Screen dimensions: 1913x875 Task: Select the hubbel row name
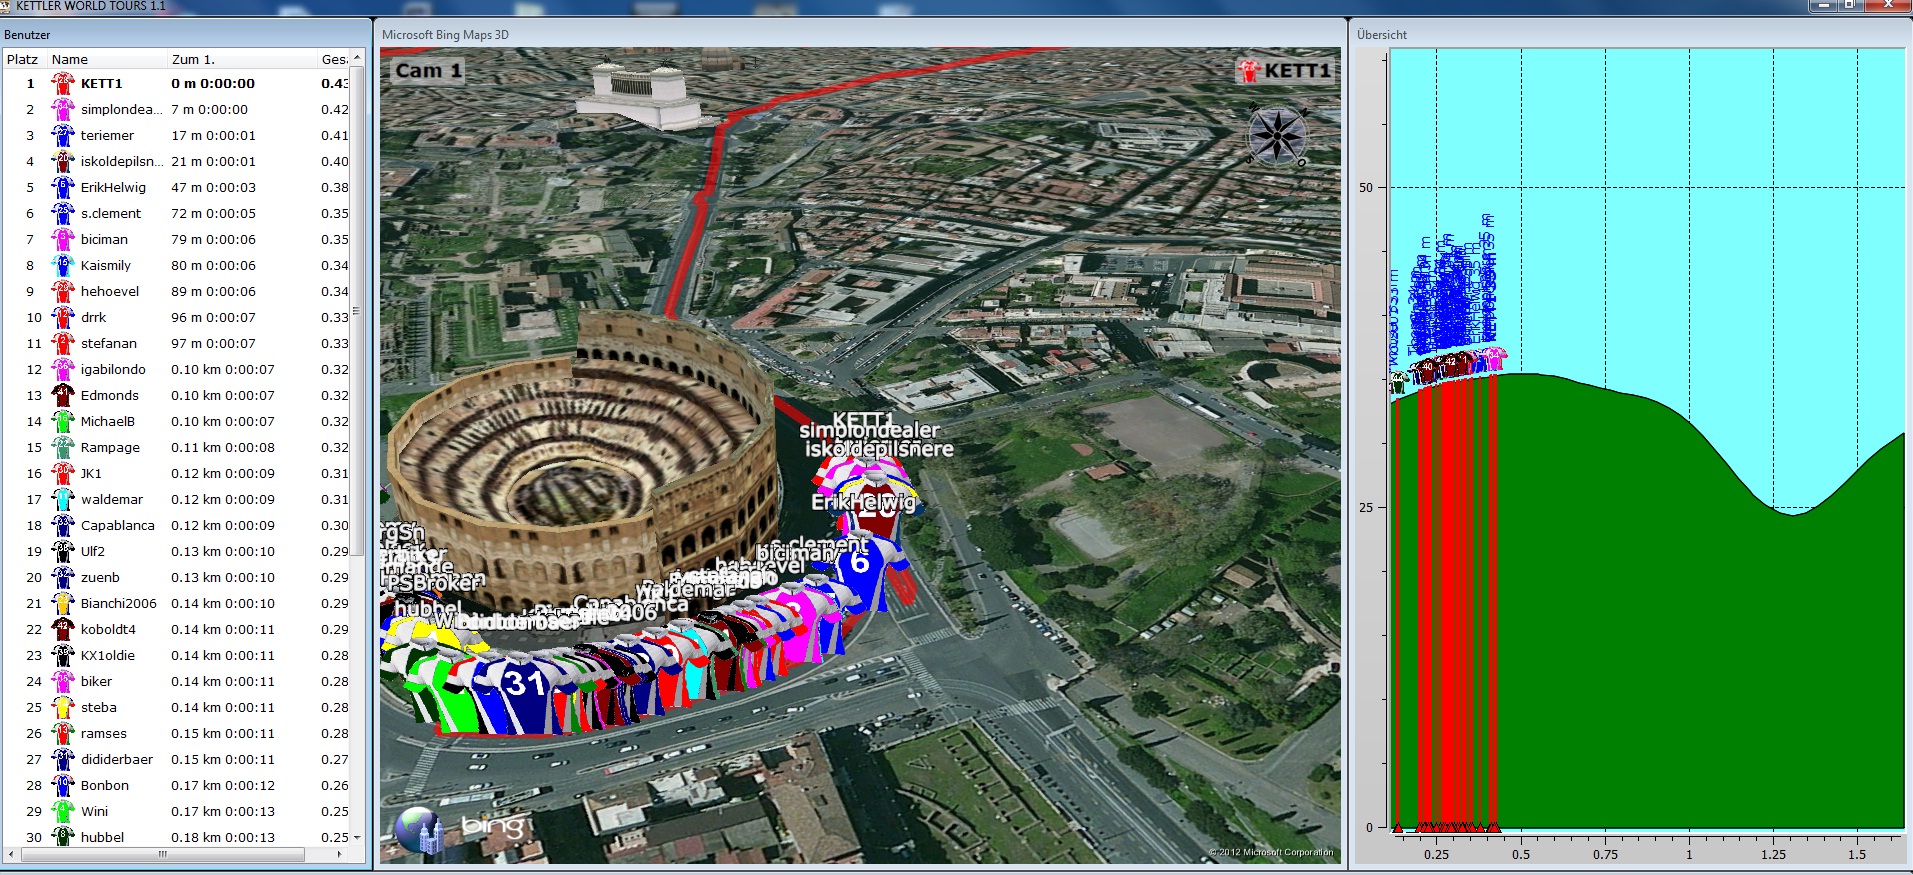point(103,838)
